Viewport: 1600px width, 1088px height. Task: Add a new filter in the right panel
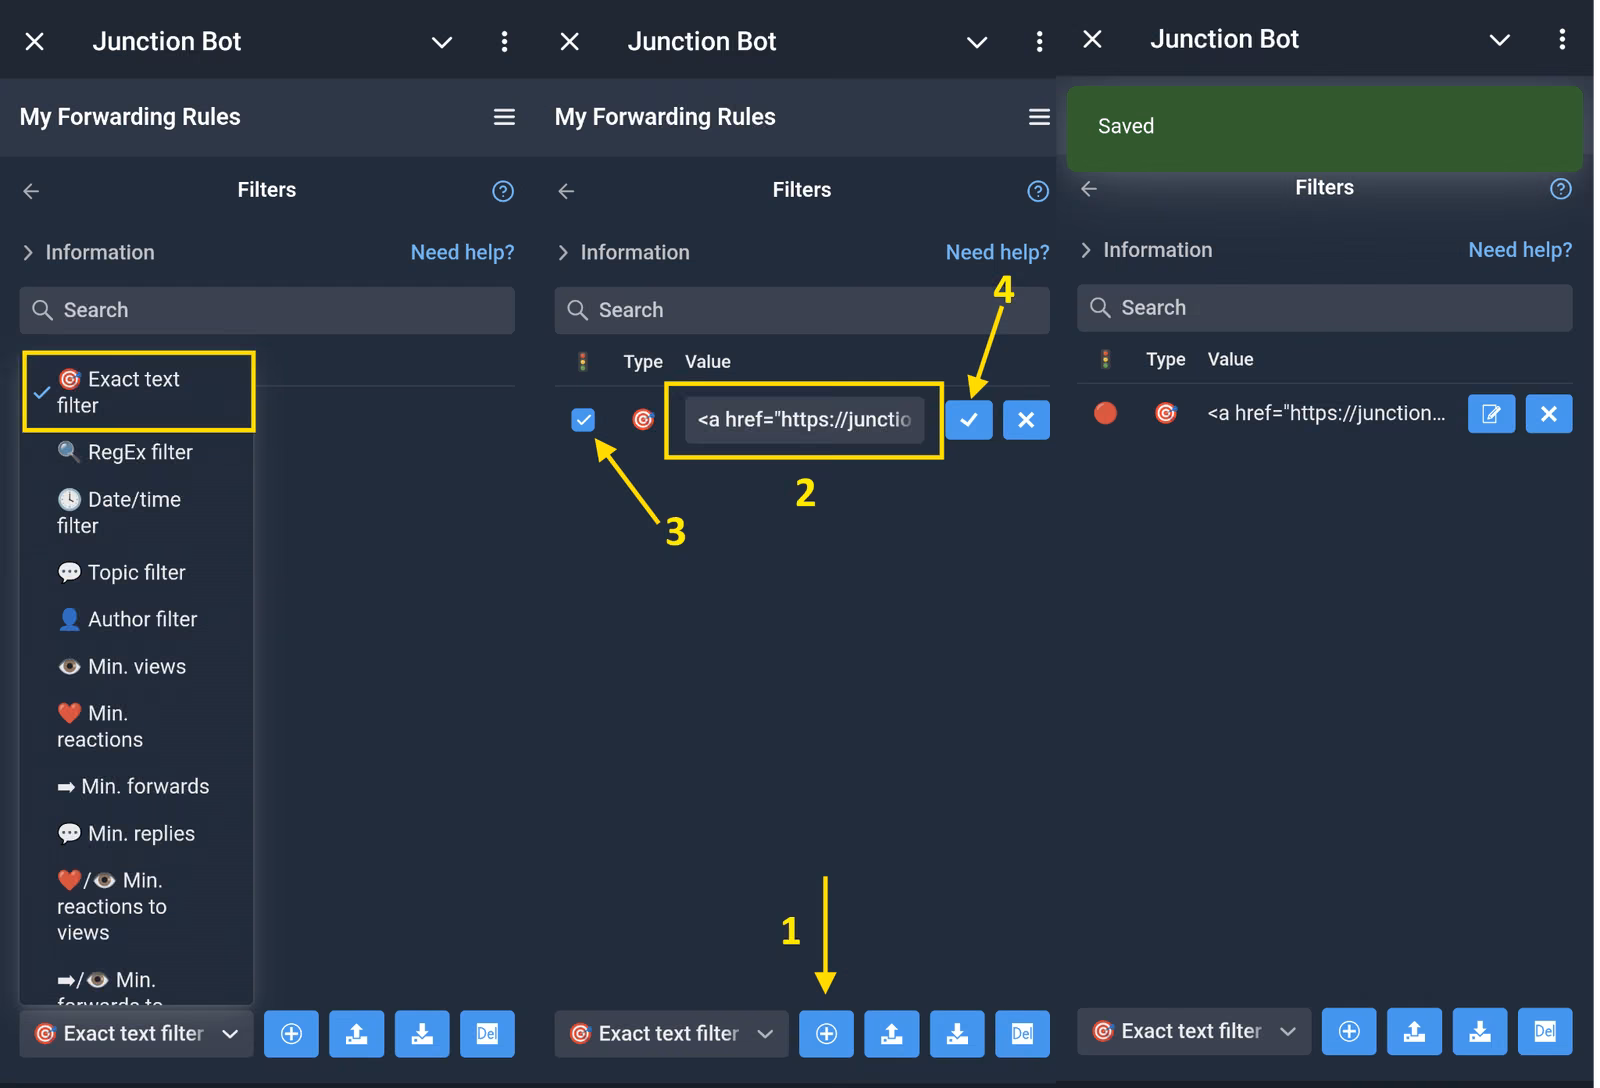click(1349, 1031)
